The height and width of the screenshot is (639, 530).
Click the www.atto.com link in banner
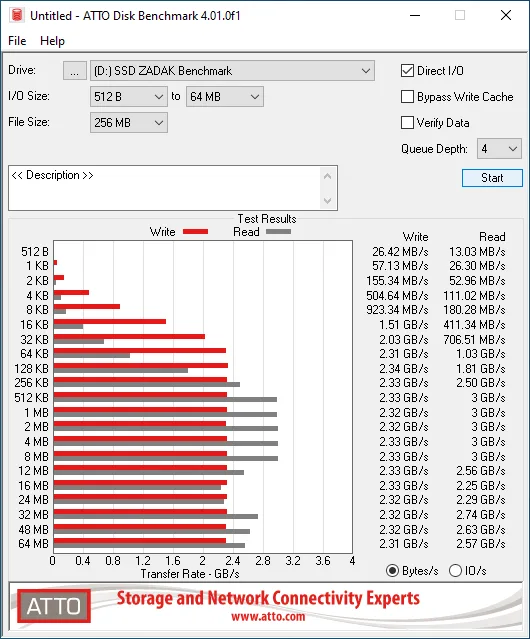click(268, 616)
